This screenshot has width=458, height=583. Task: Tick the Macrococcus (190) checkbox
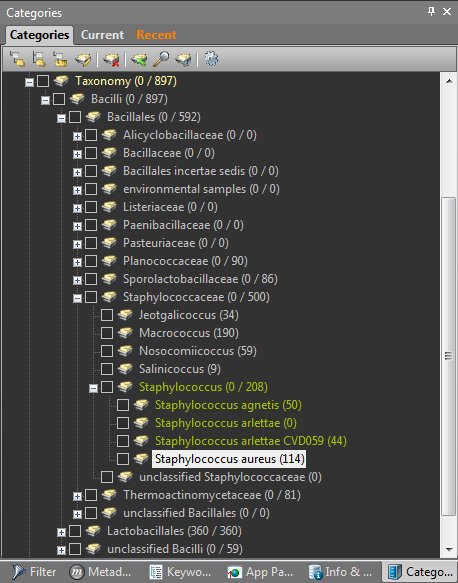107,333
